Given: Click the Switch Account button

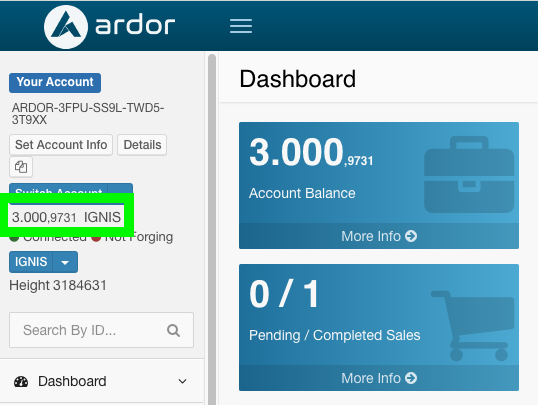Looking at the screenshot, I should point(58,189).
